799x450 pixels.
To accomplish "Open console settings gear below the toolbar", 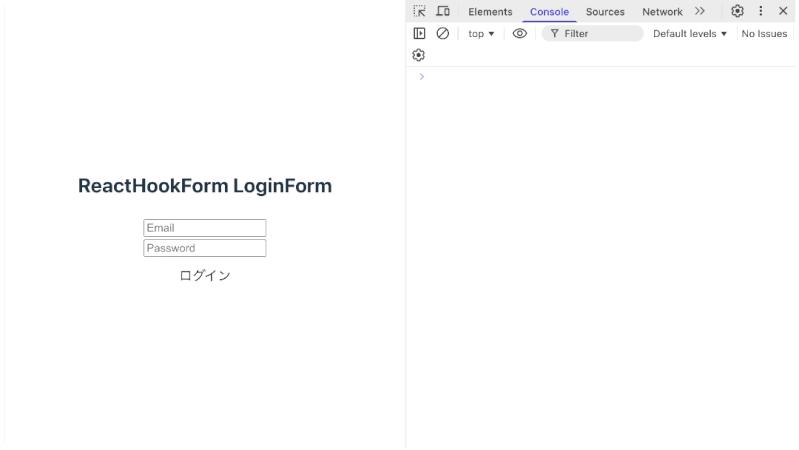I will (419, 55).
